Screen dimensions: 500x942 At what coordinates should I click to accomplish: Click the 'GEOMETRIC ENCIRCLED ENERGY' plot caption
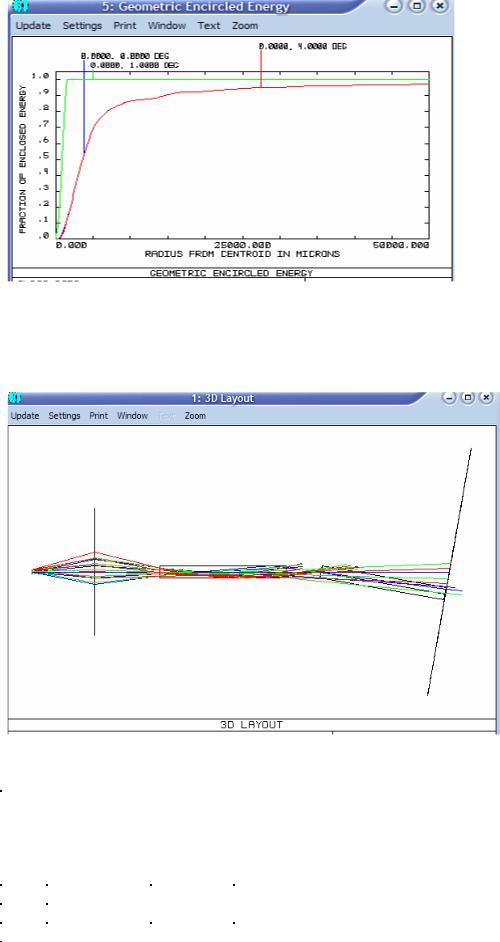pyautogui.click(x=231, y=273)
